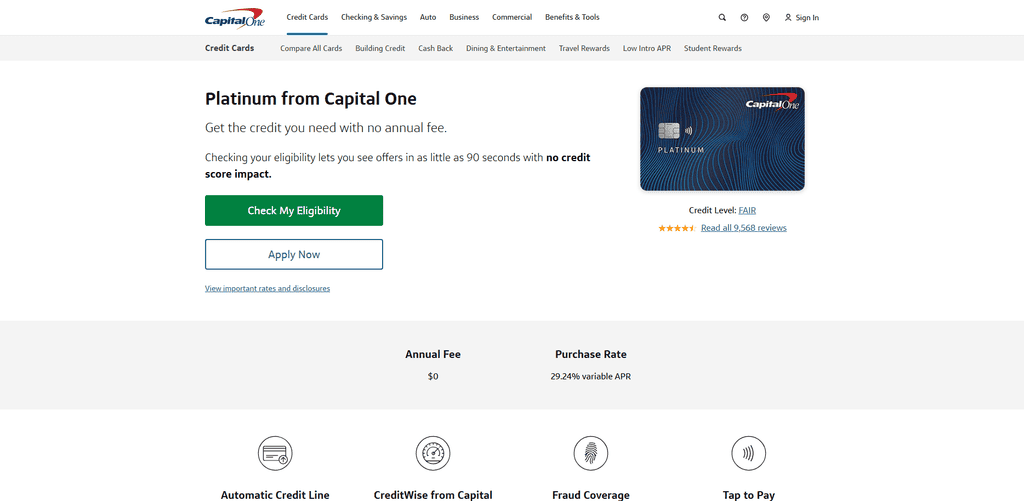This screenshot has height=501, width=1024.
Task: Click the Purchase Rate label
Action: tap(591, 355)
